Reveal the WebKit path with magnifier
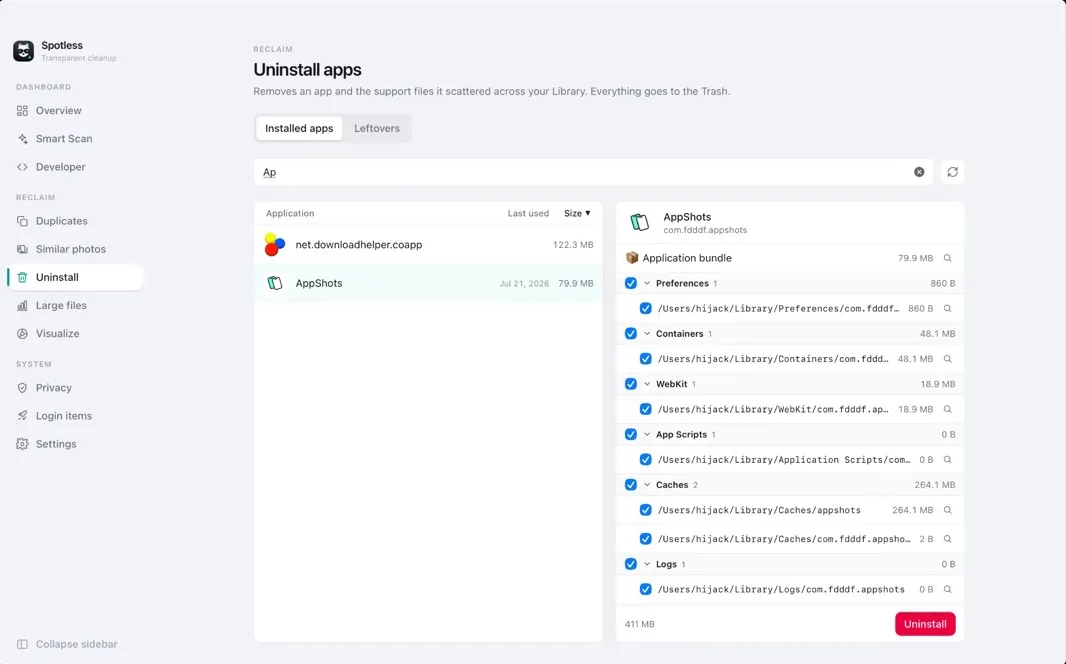 click(947, 409)
